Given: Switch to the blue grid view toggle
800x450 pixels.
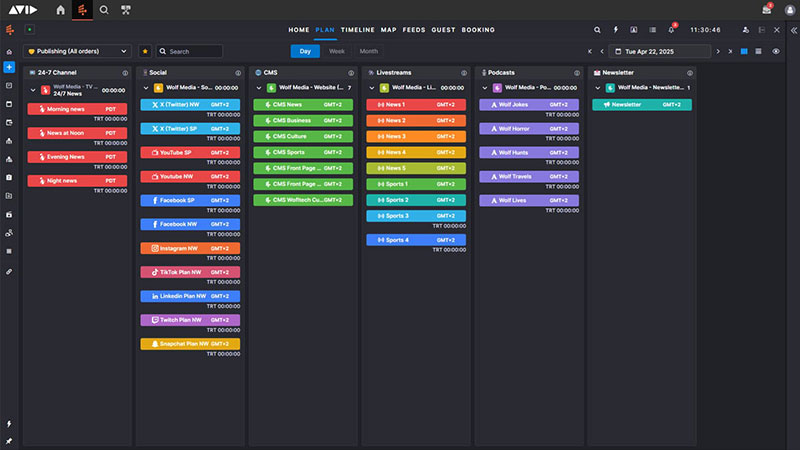Looking at the screenshot, I should coord(744,51).
